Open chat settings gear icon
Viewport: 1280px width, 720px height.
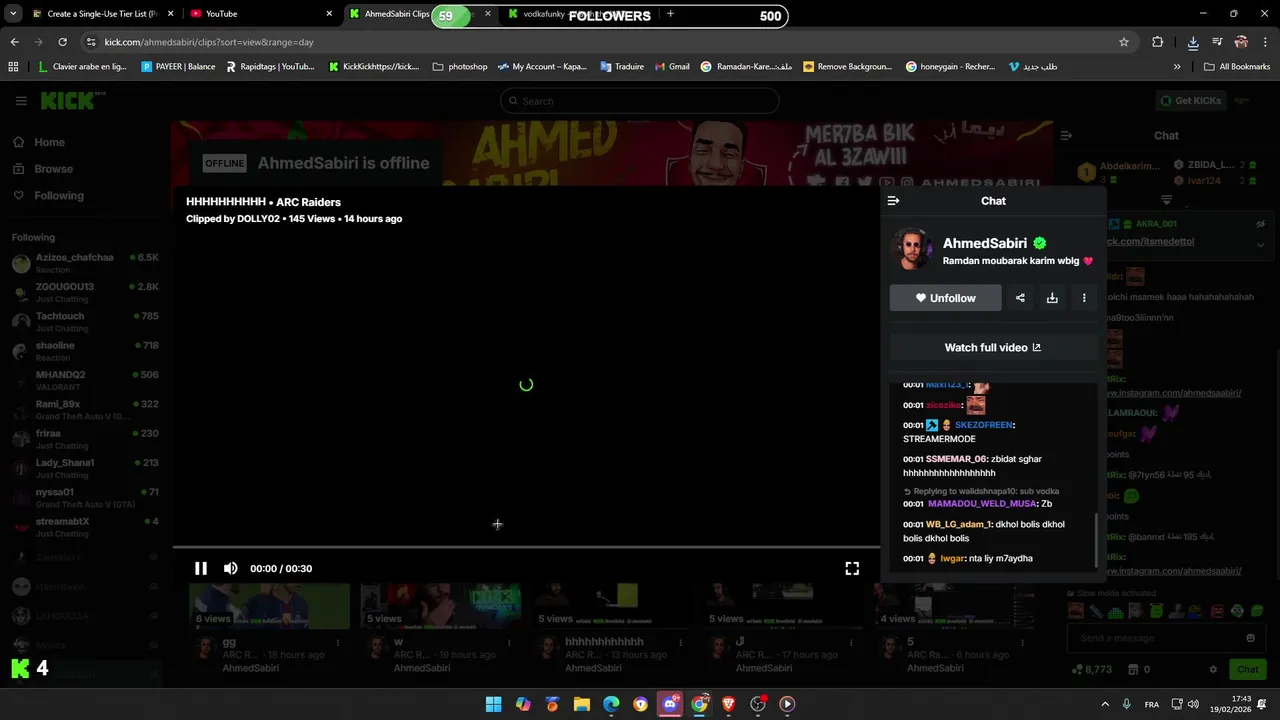(1213, 669)
